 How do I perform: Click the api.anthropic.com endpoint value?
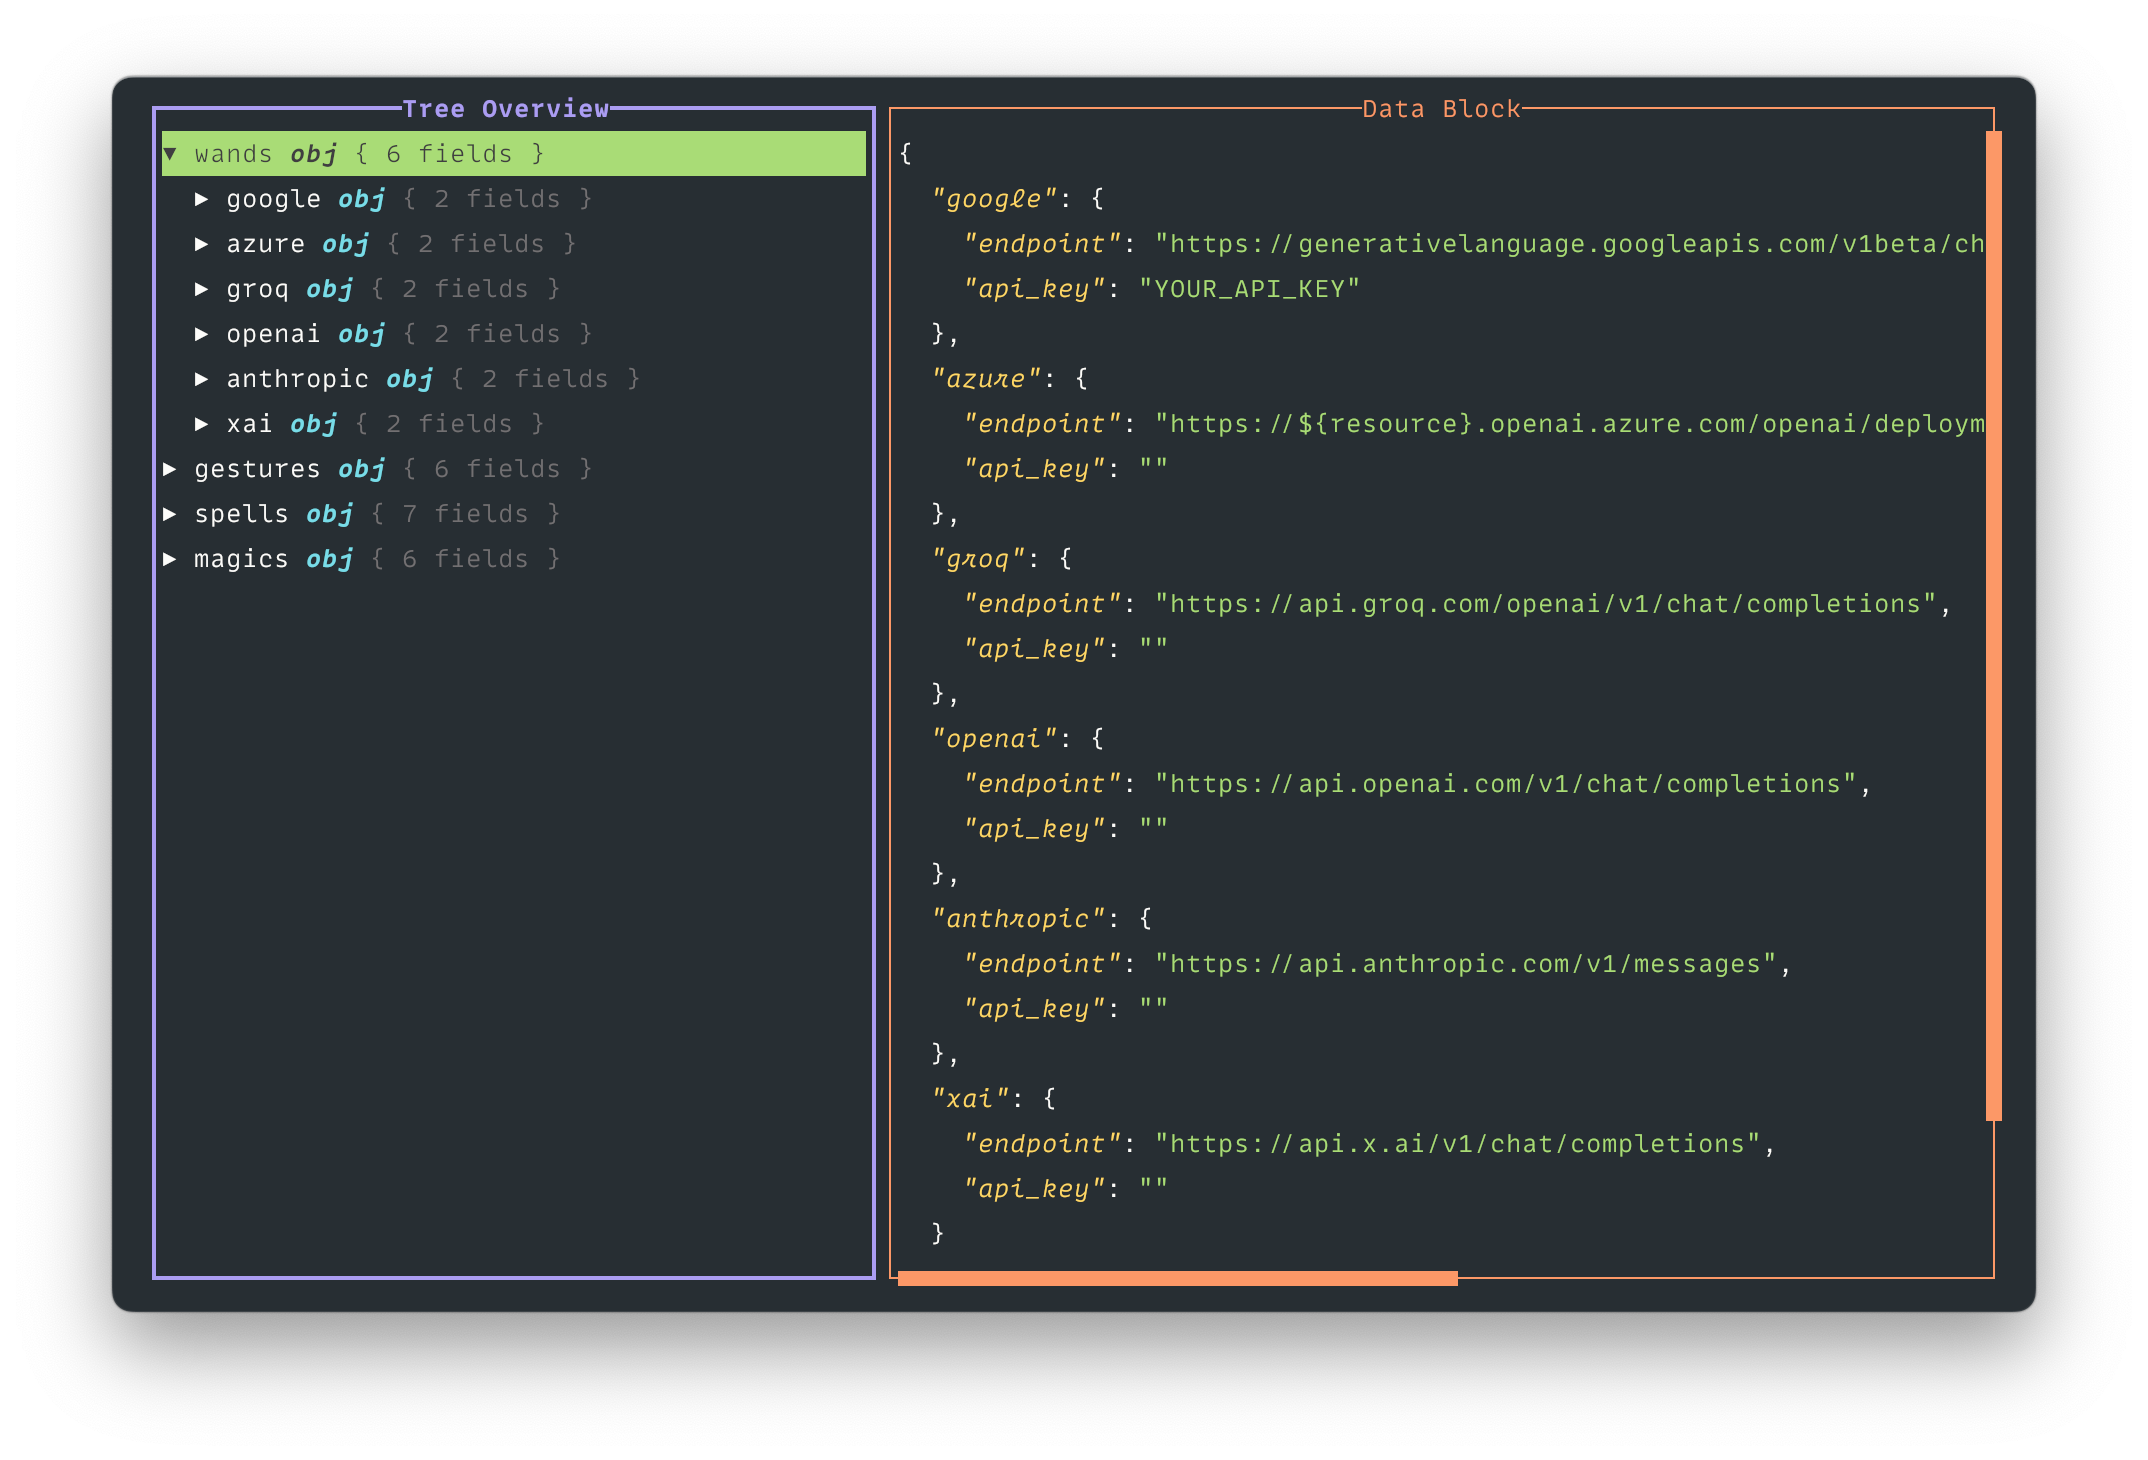point(1466,964)
